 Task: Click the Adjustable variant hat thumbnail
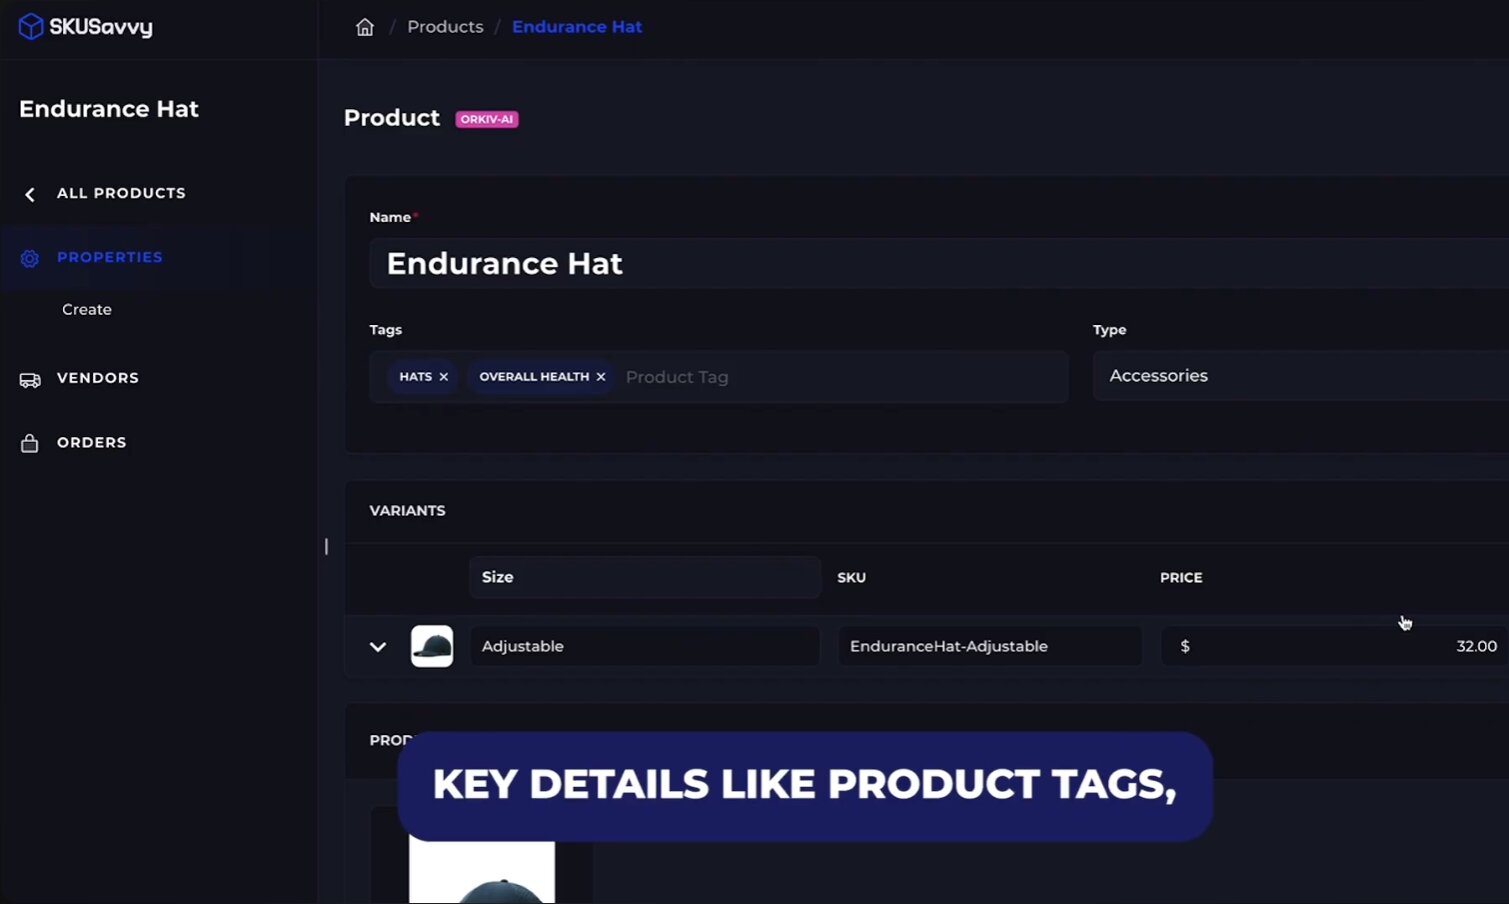(432, 646)
